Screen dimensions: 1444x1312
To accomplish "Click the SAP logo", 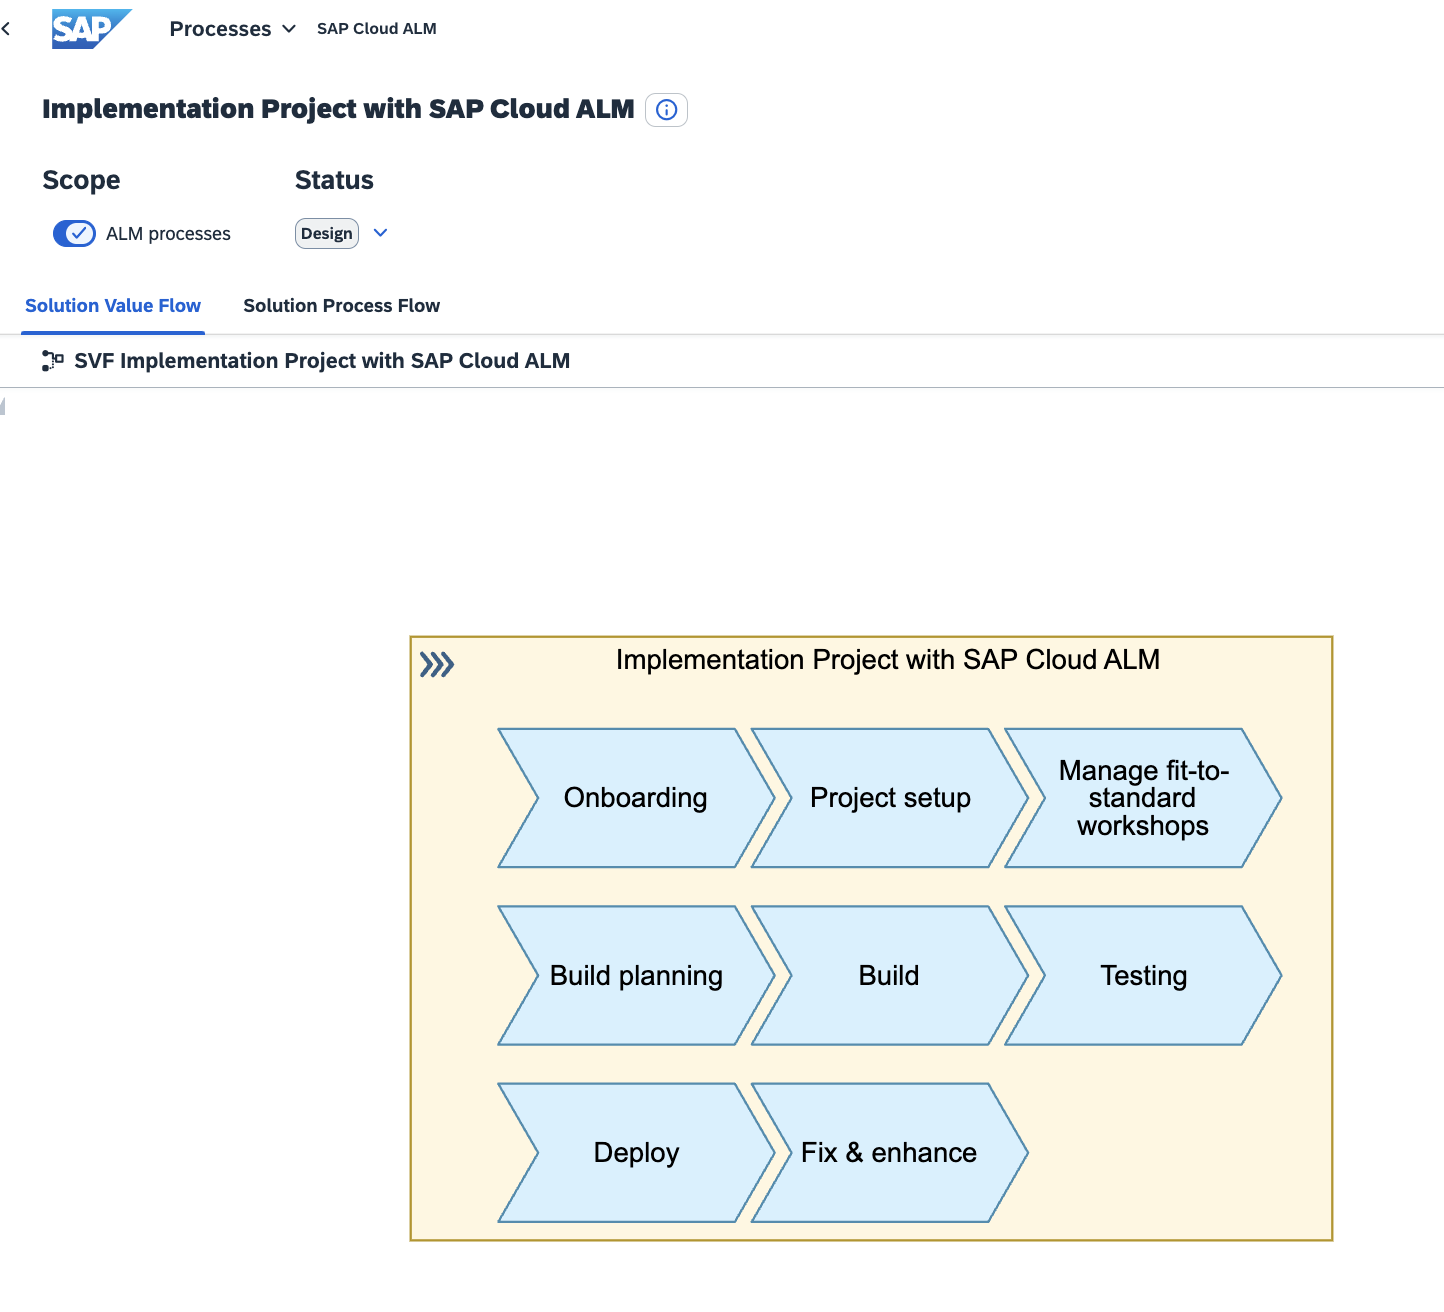I will (x=90, y=29).
